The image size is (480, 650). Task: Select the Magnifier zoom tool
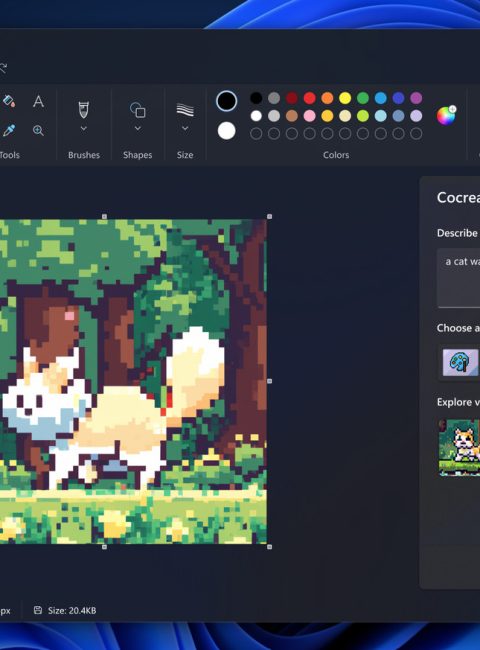tap(38, 131)
